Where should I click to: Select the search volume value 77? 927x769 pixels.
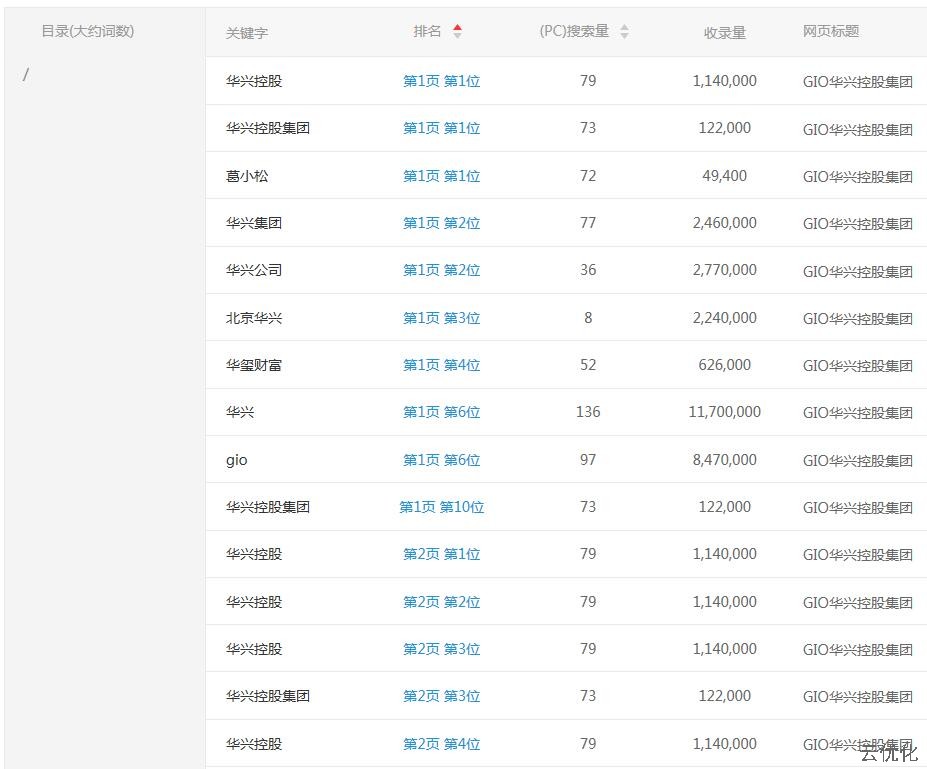588,223
